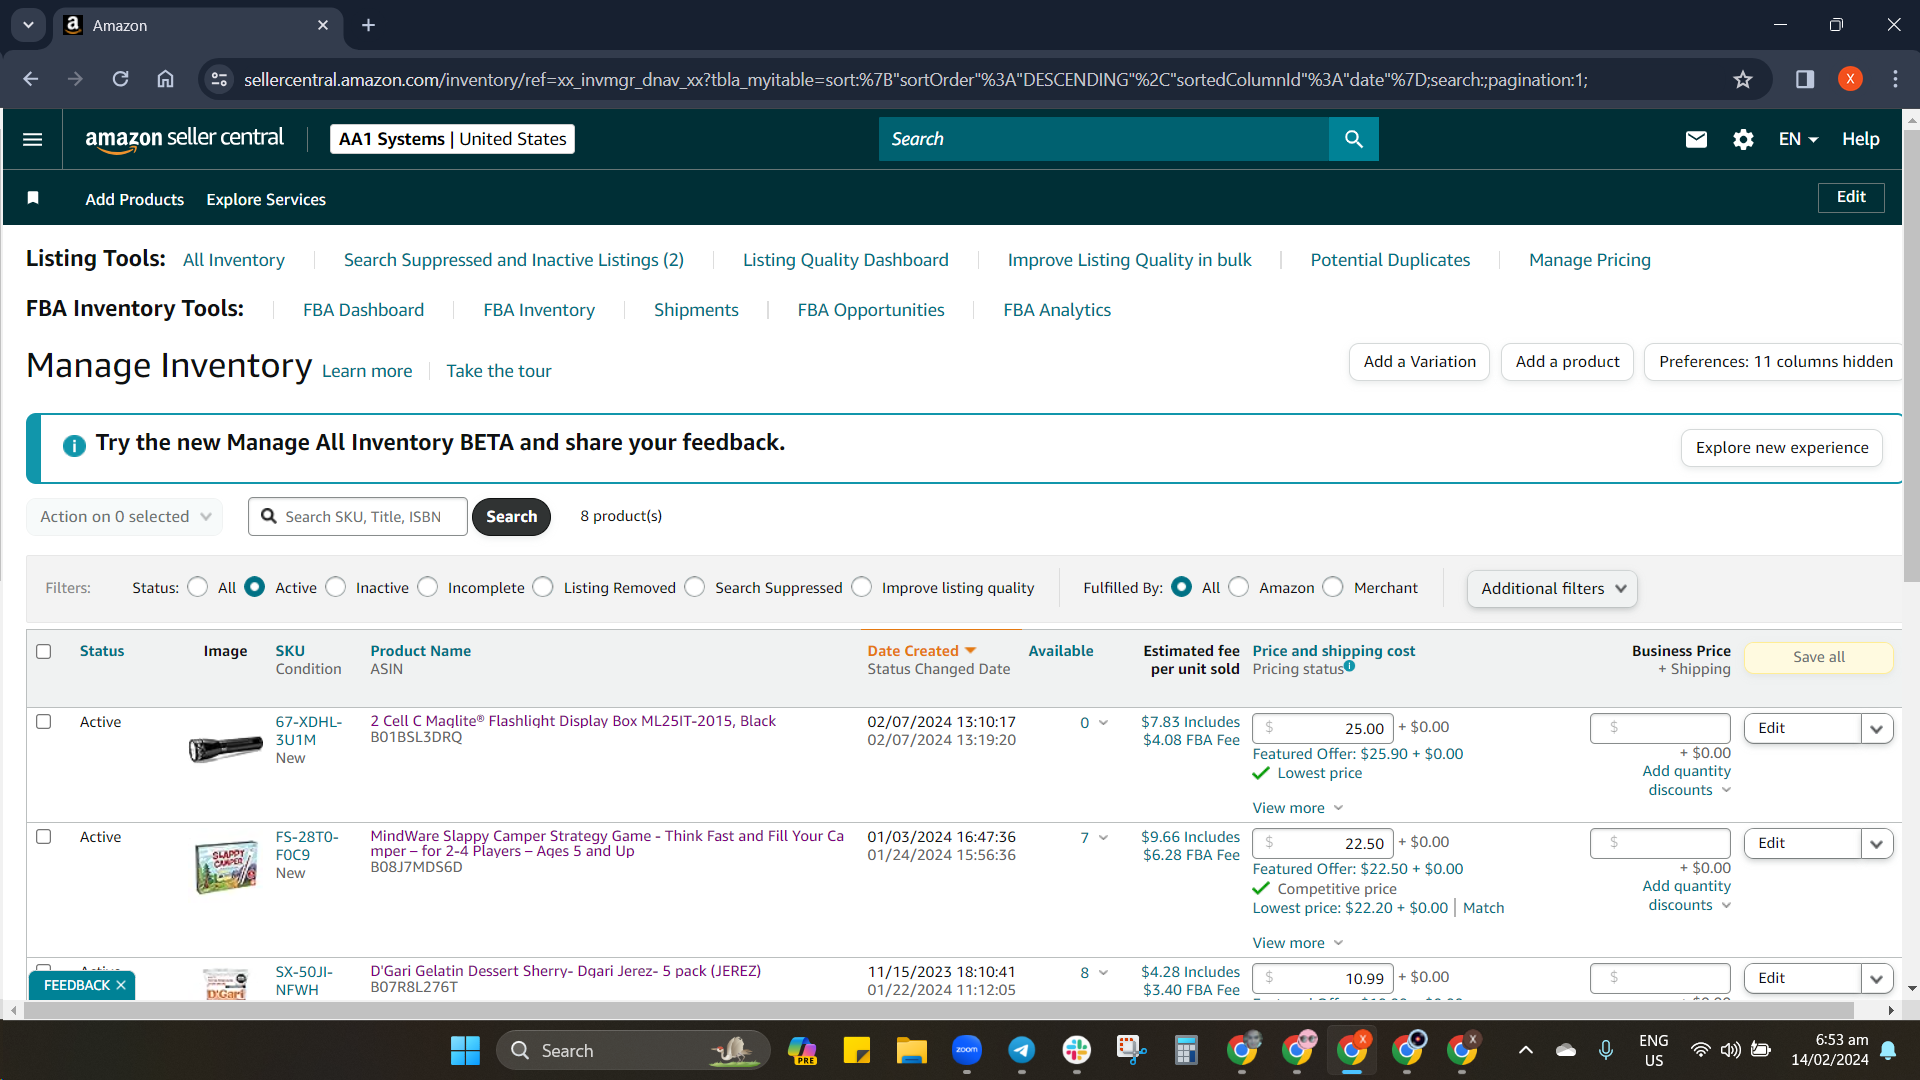Click the Pricing status info icon
Viewport: 1920px width, 1080px height.
coord(1349,666)
